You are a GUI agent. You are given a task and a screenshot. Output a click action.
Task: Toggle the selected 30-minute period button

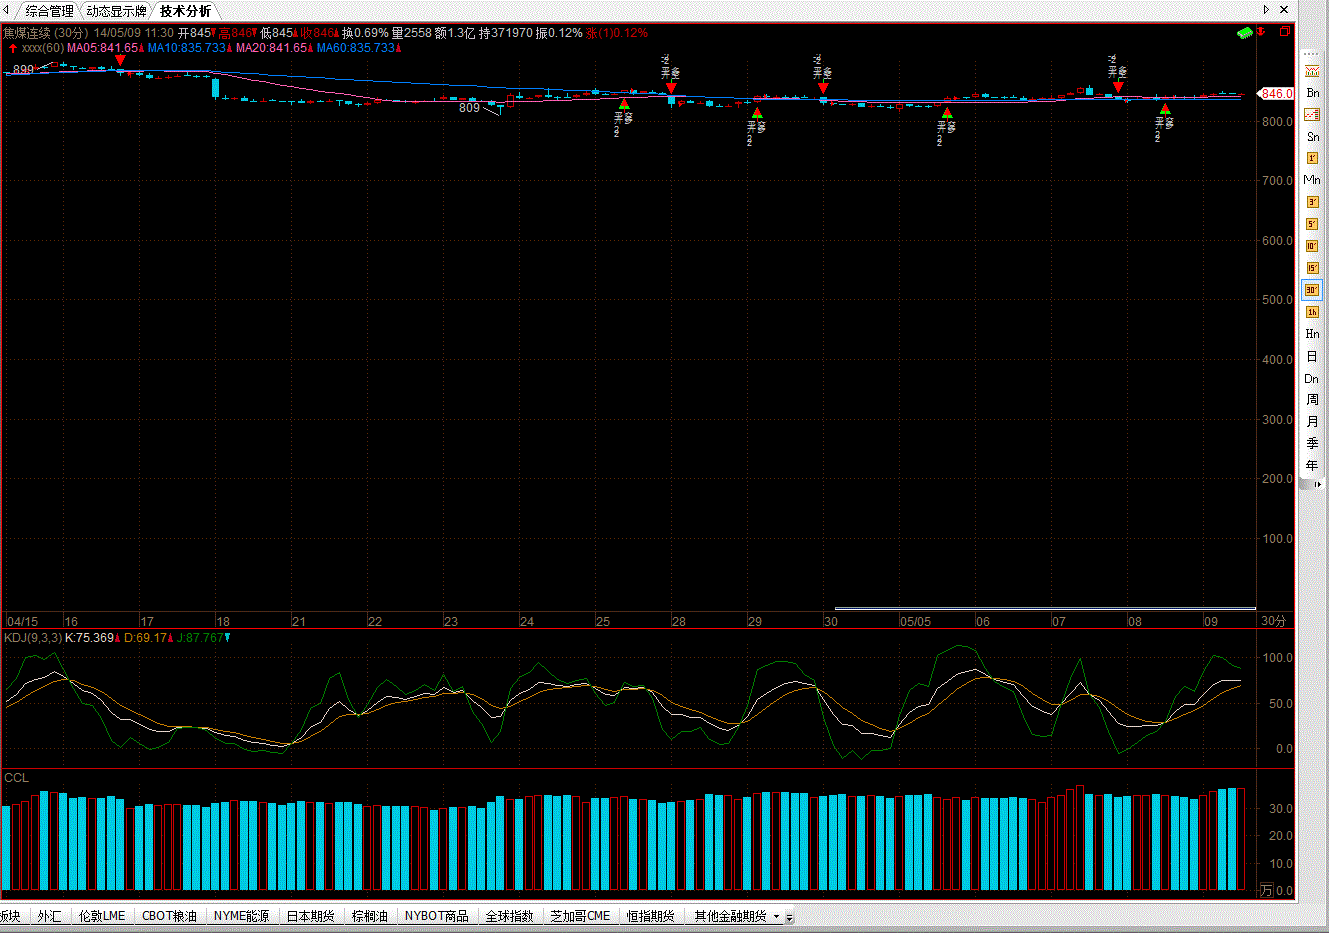click(1312, 290)
